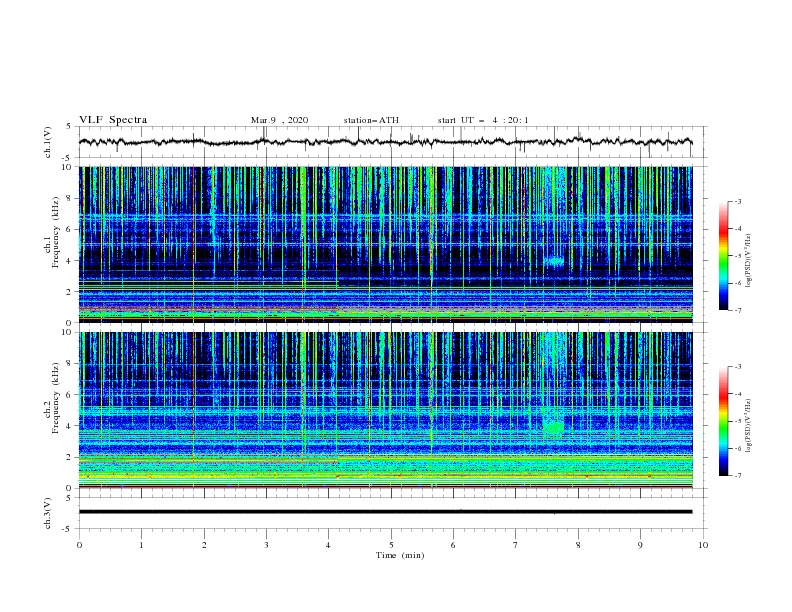The height and width of the screenshot is (612, 792).
Task: Click the ch.2 PSD color scale bar
Action: (x=723, y=421)
